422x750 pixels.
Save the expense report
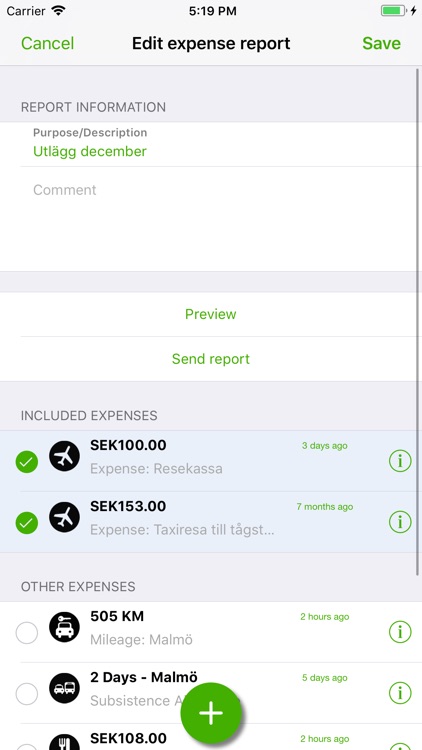click(381, 44)
